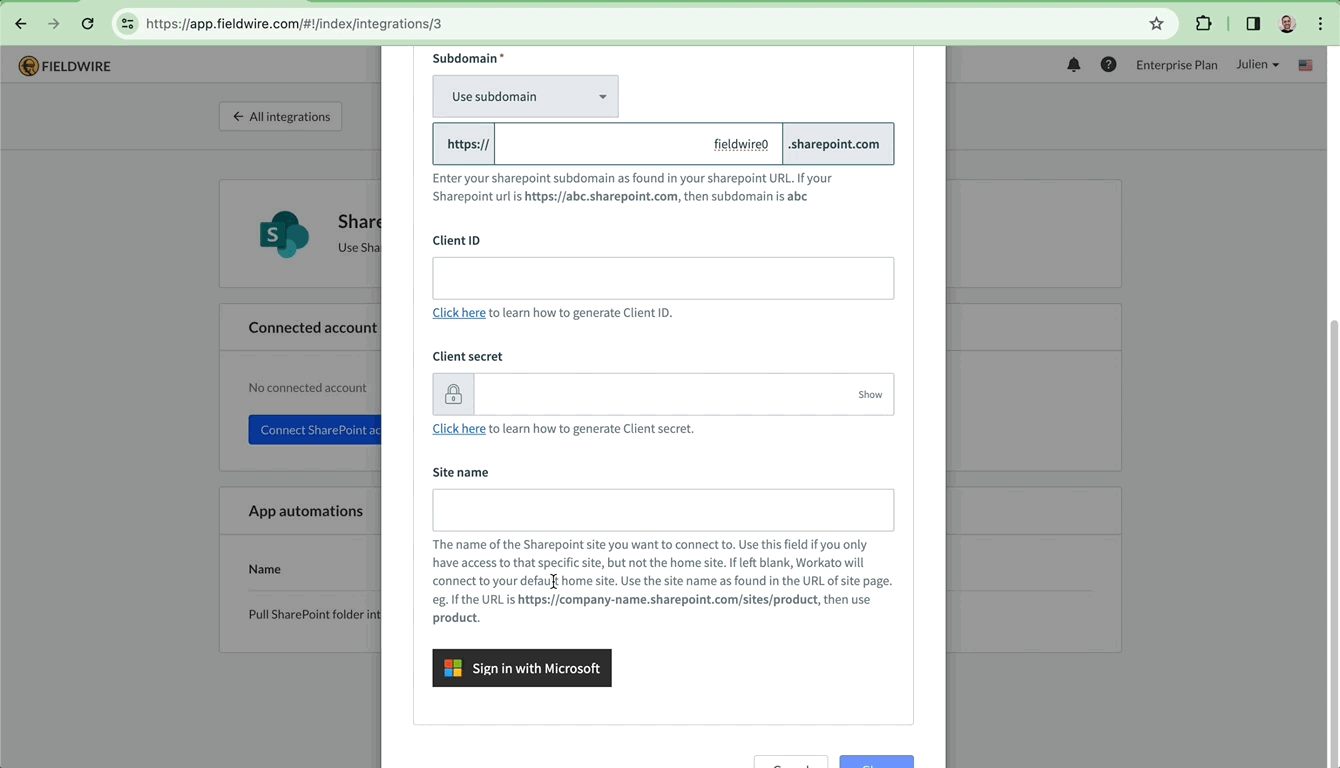Click the side panel icon in browser toolbar
Viewport: 1340px width, 768px height.
click(1251, 23)
